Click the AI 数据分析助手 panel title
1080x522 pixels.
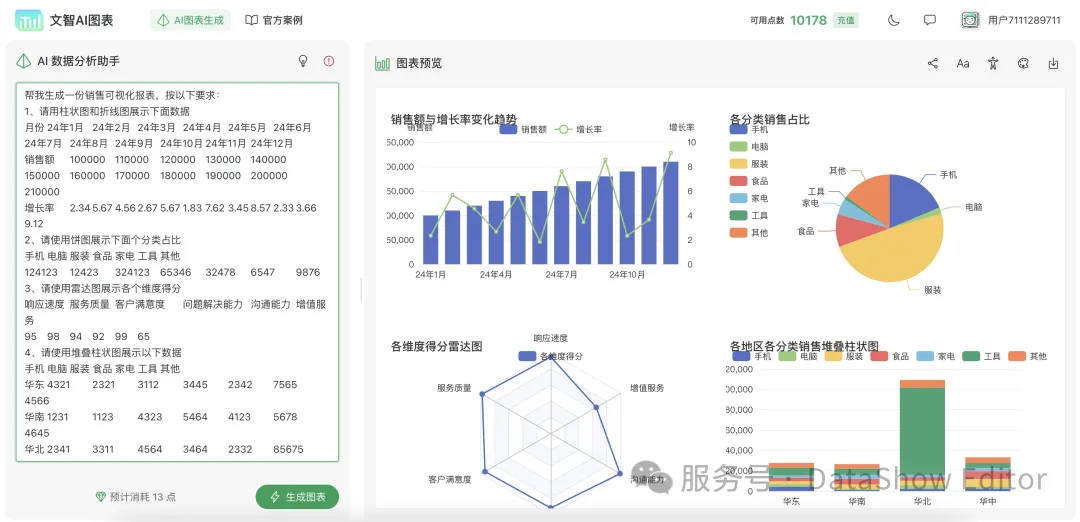[79, 61]
